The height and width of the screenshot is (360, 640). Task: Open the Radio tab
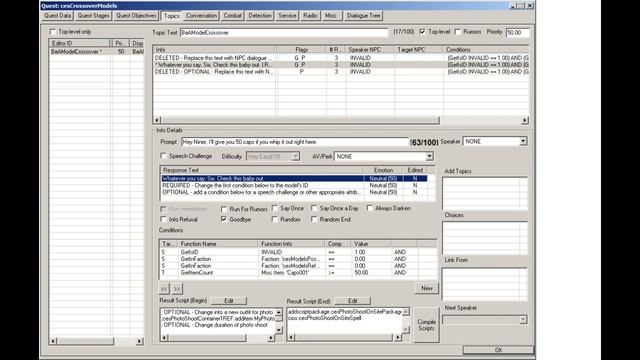point(310,16)
